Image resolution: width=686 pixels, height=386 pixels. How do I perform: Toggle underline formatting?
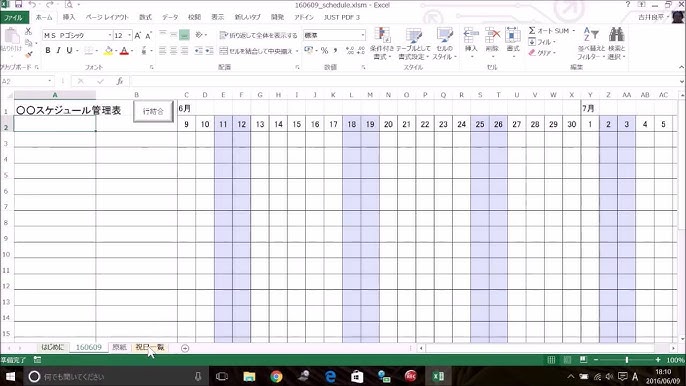[x=69, y=51]
